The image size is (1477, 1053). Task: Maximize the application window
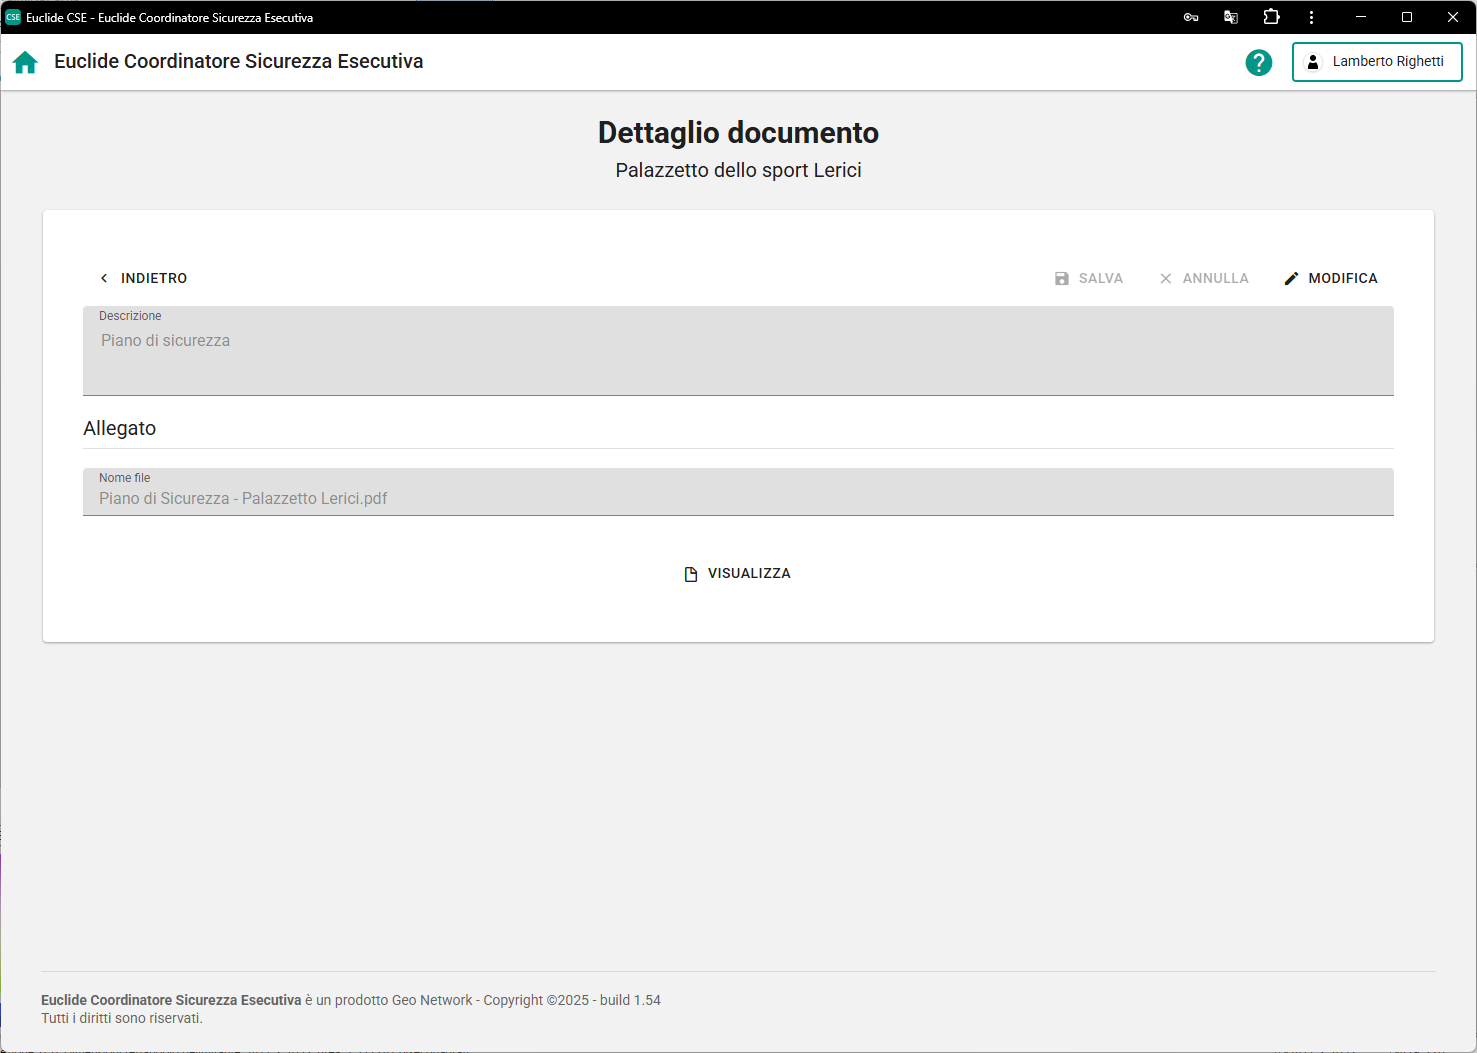(1406, 17)
